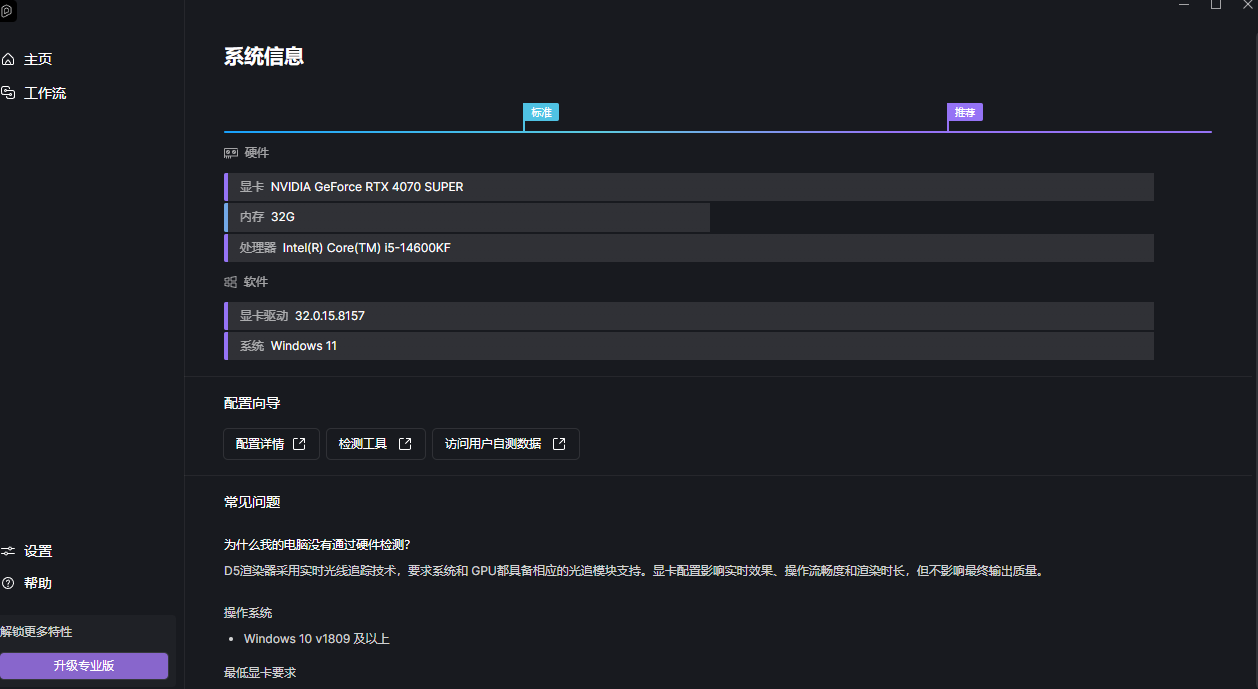Launch the 检测工具 link button
Image resolution: width=1258 pixels, height=689 pixels.
pyautogui.click(x=375, y=444)
